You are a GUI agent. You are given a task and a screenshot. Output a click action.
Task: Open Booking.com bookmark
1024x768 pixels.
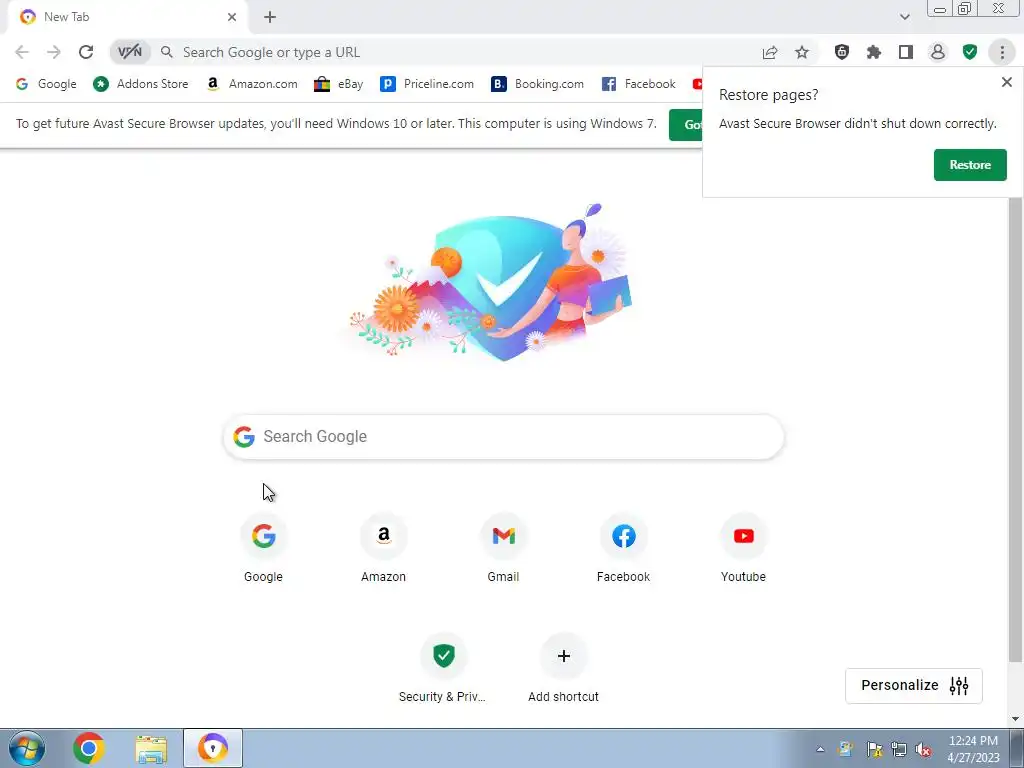tap(537, 84)
